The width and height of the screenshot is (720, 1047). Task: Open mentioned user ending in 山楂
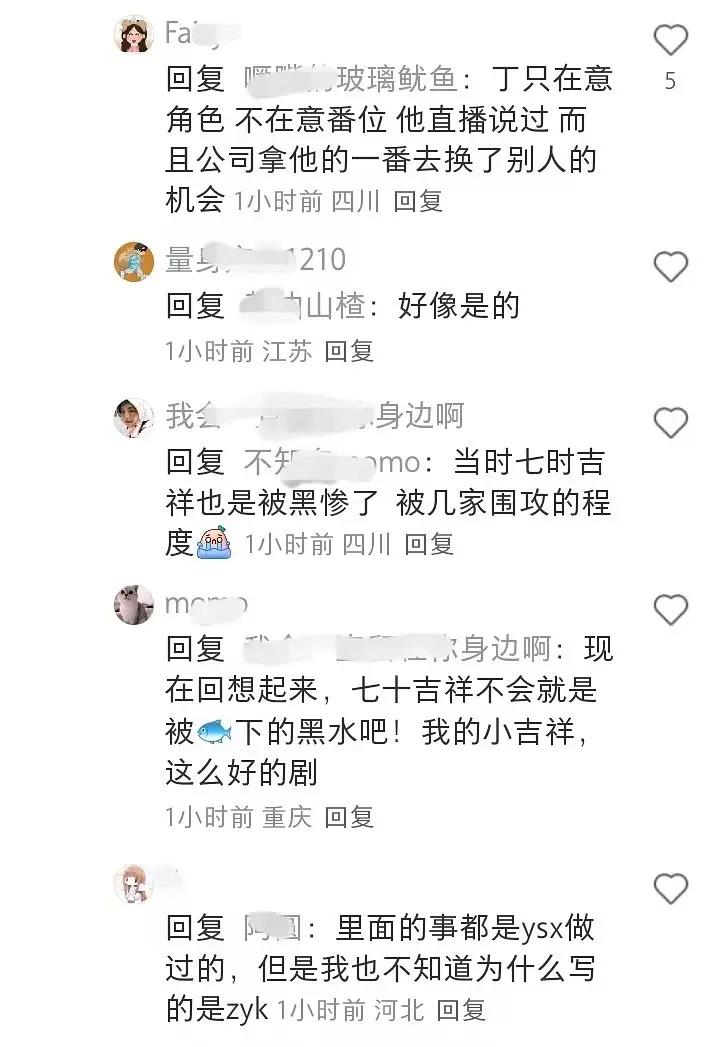tap(303, 306)
